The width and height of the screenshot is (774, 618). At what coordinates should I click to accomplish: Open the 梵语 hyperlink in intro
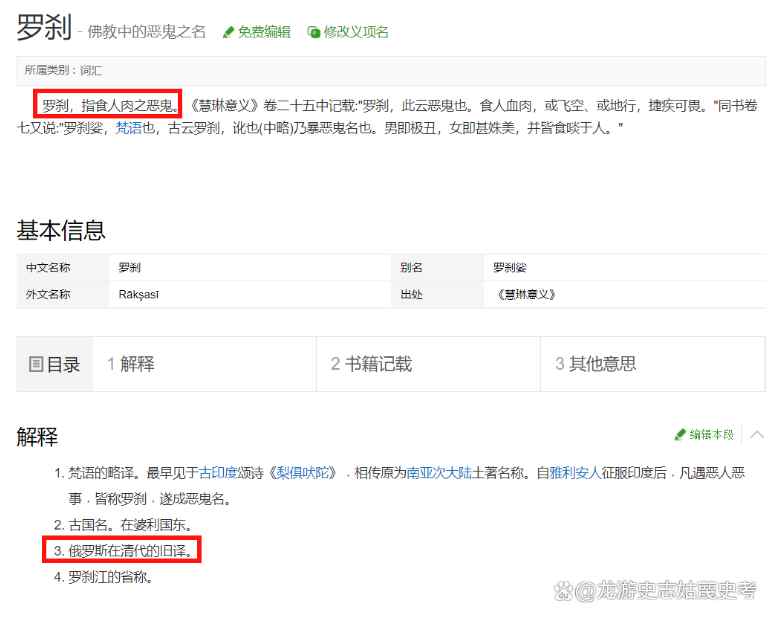pos(129,128)
